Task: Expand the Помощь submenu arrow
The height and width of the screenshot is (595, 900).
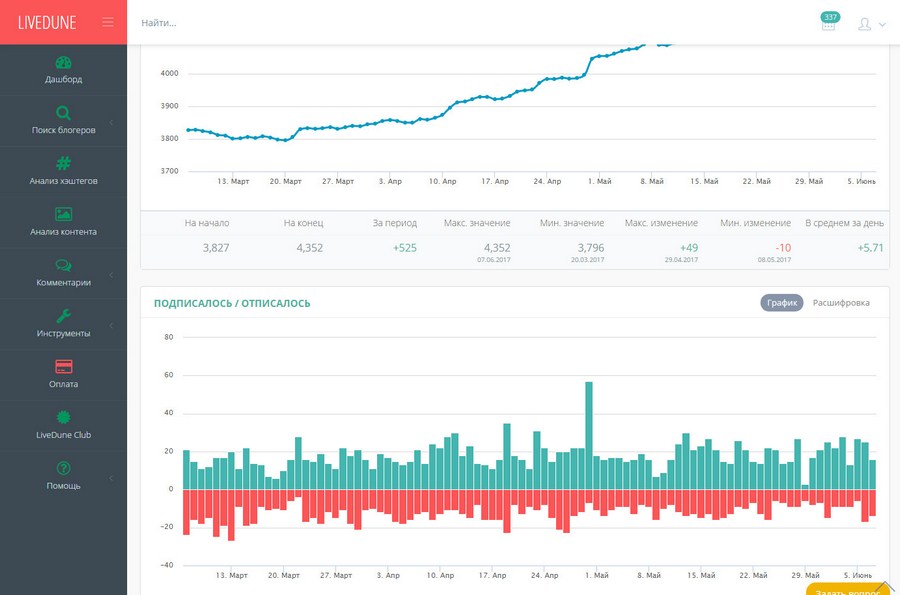Action: click(111, 478)
